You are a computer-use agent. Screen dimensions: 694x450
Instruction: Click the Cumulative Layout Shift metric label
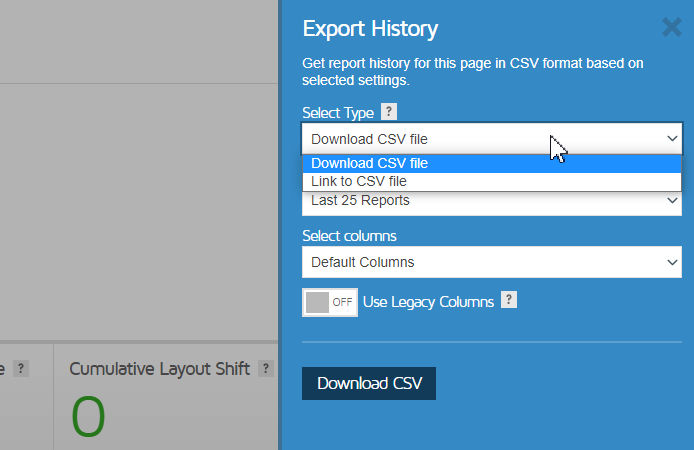tap(159, 369)
